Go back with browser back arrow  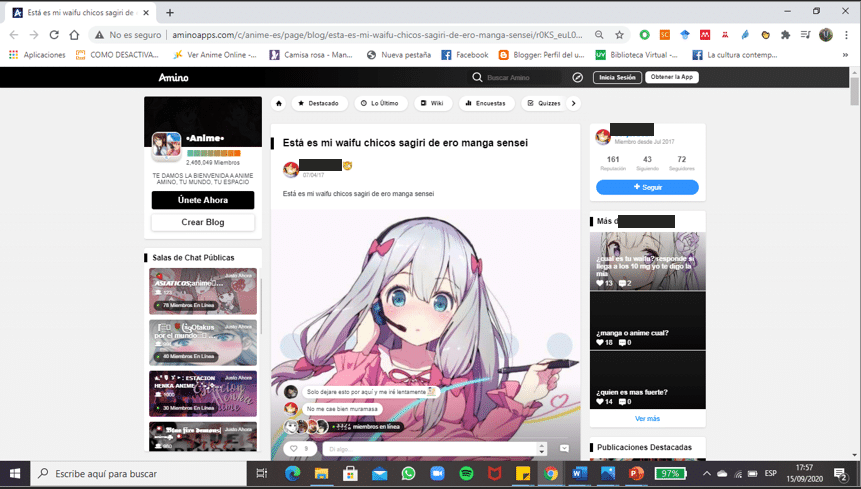[14, 35]
